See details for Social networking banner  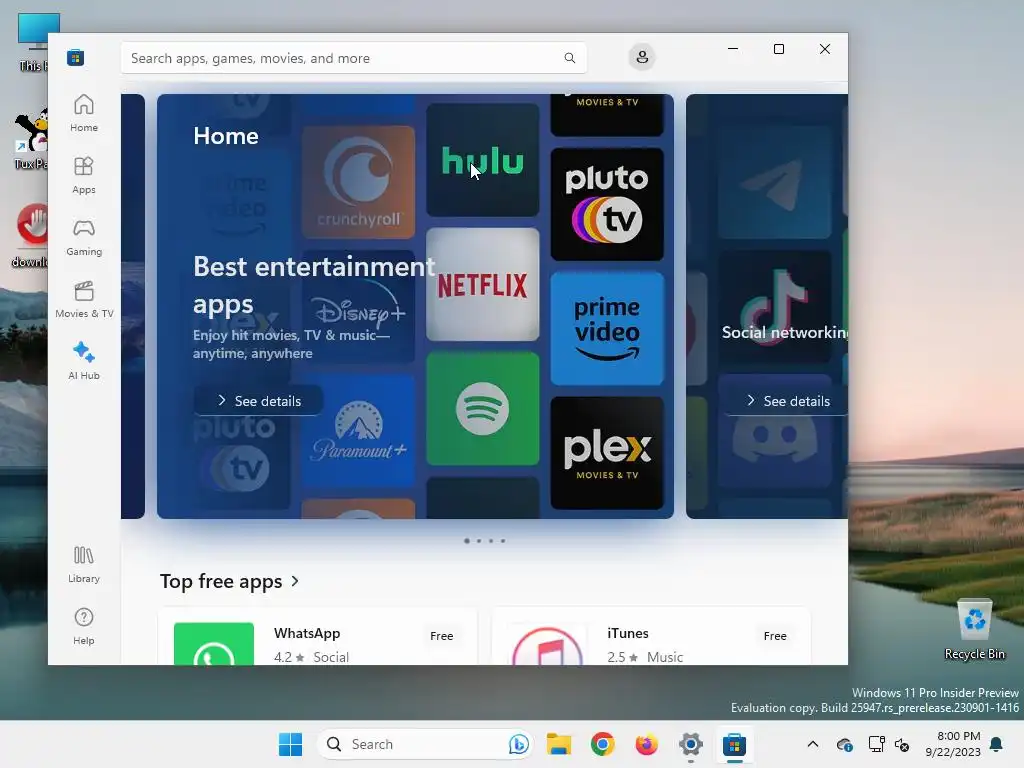(786, 401)
